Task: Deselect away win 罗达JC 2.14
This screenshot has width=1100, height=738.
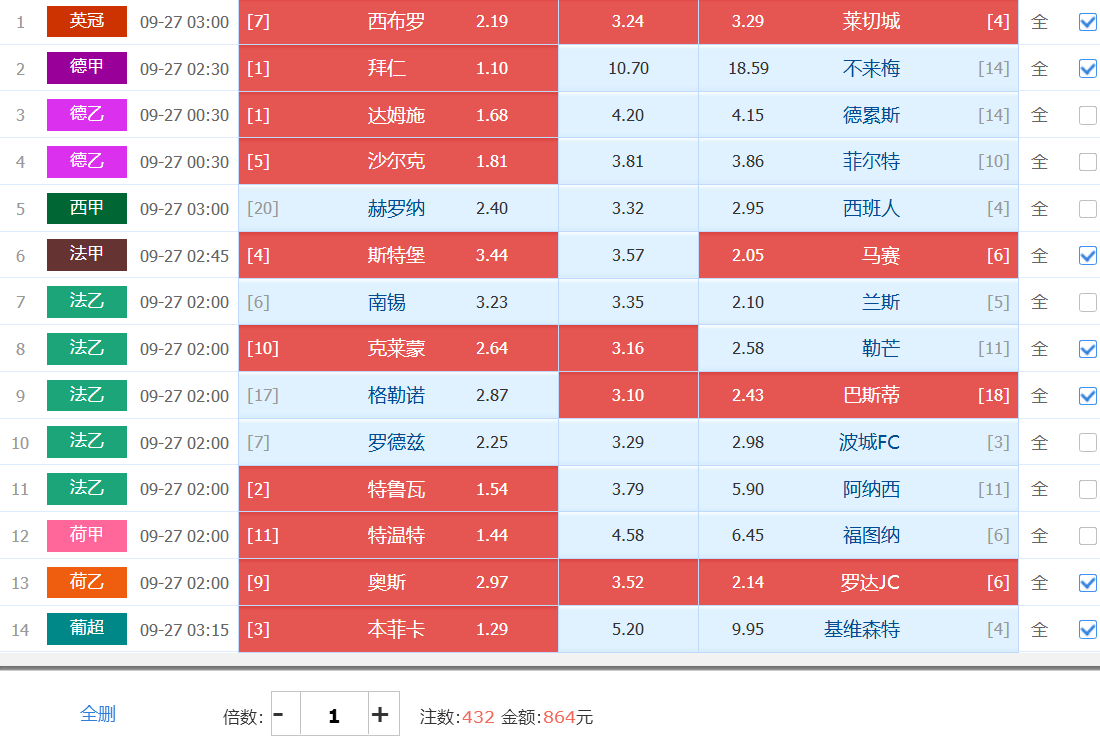Action: point(859,582)
